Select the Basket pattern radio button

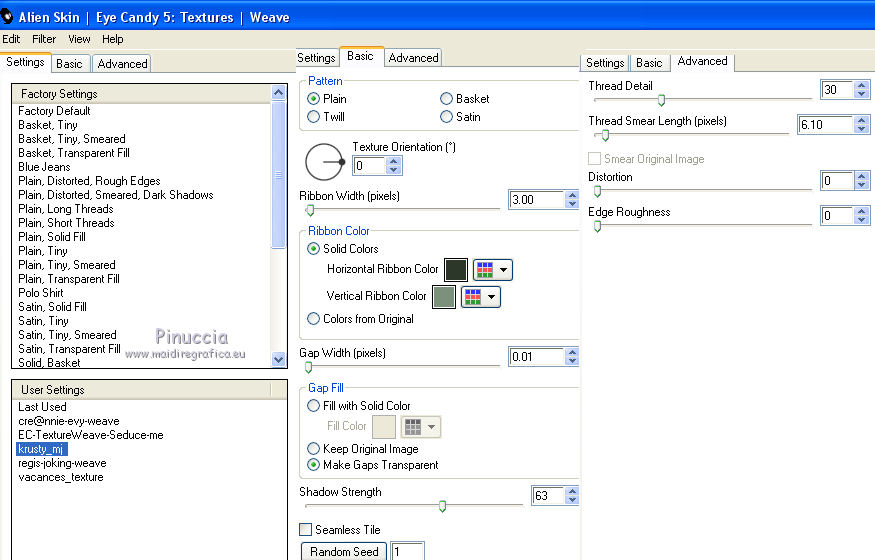(x=446, y=99)
